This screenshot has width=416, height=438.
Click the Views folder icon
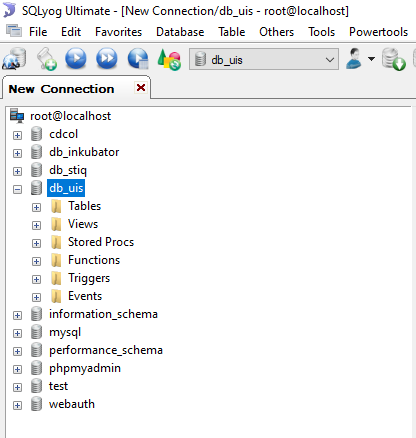[x=56, y=224]
